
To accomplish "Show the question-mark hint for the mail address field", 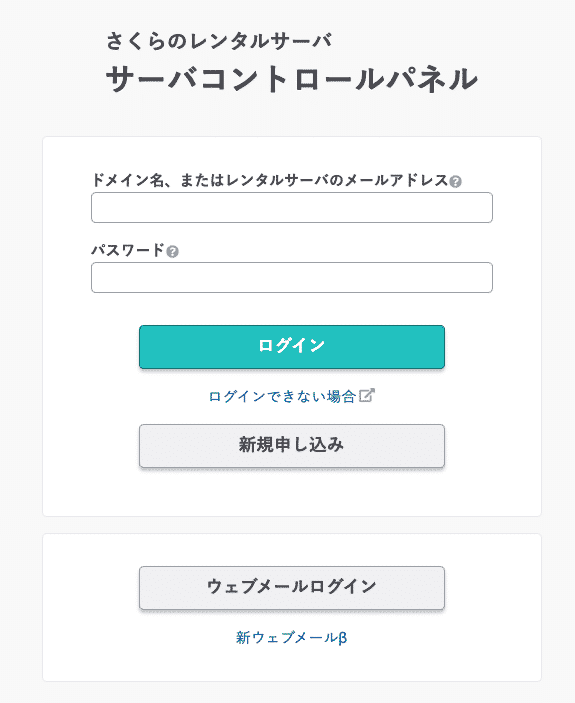I will click(x=455, y=182).
